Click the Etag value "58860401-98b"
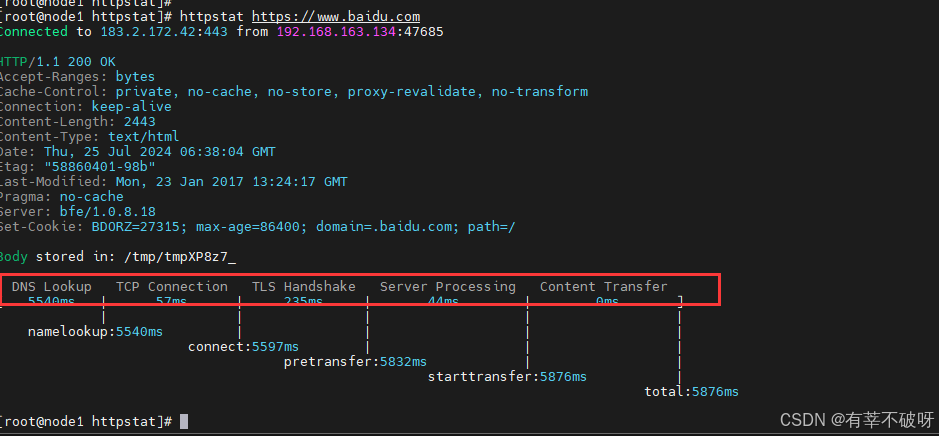This screenshot has width=939, height=436. tap(99, 166)
